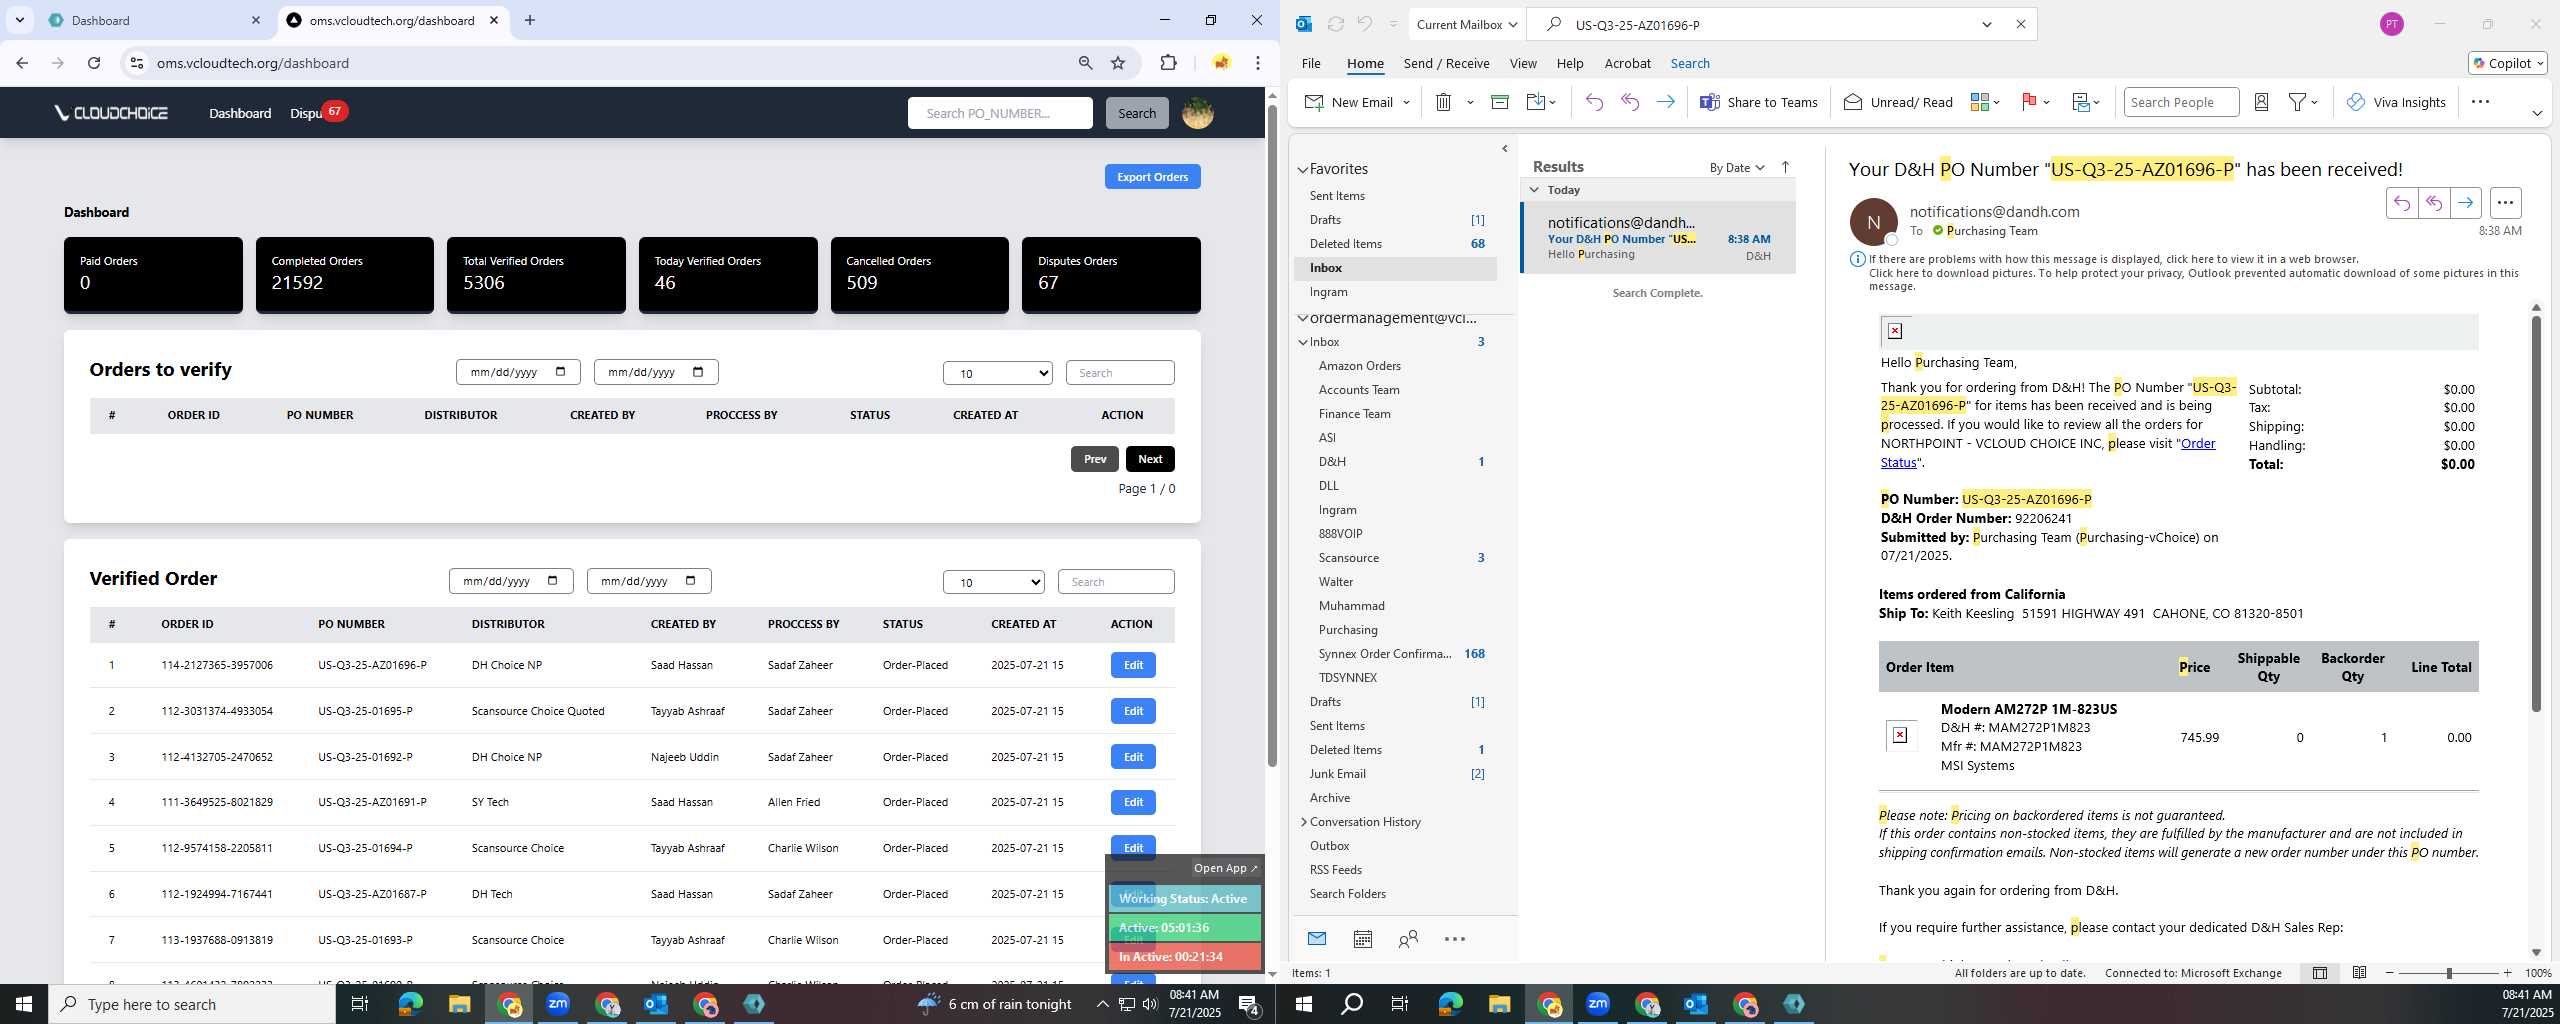Screen dimensions: 2560x1024
Task: Clear the Outlook search box
Action: [x=2020, y=24]
